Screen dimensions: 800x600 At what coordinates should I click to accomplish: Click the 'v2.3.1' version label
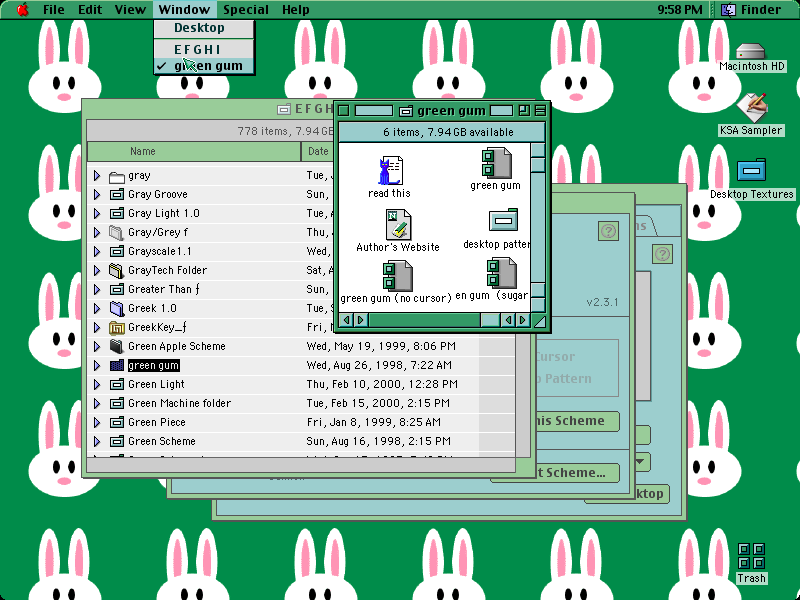pos(603,302)
